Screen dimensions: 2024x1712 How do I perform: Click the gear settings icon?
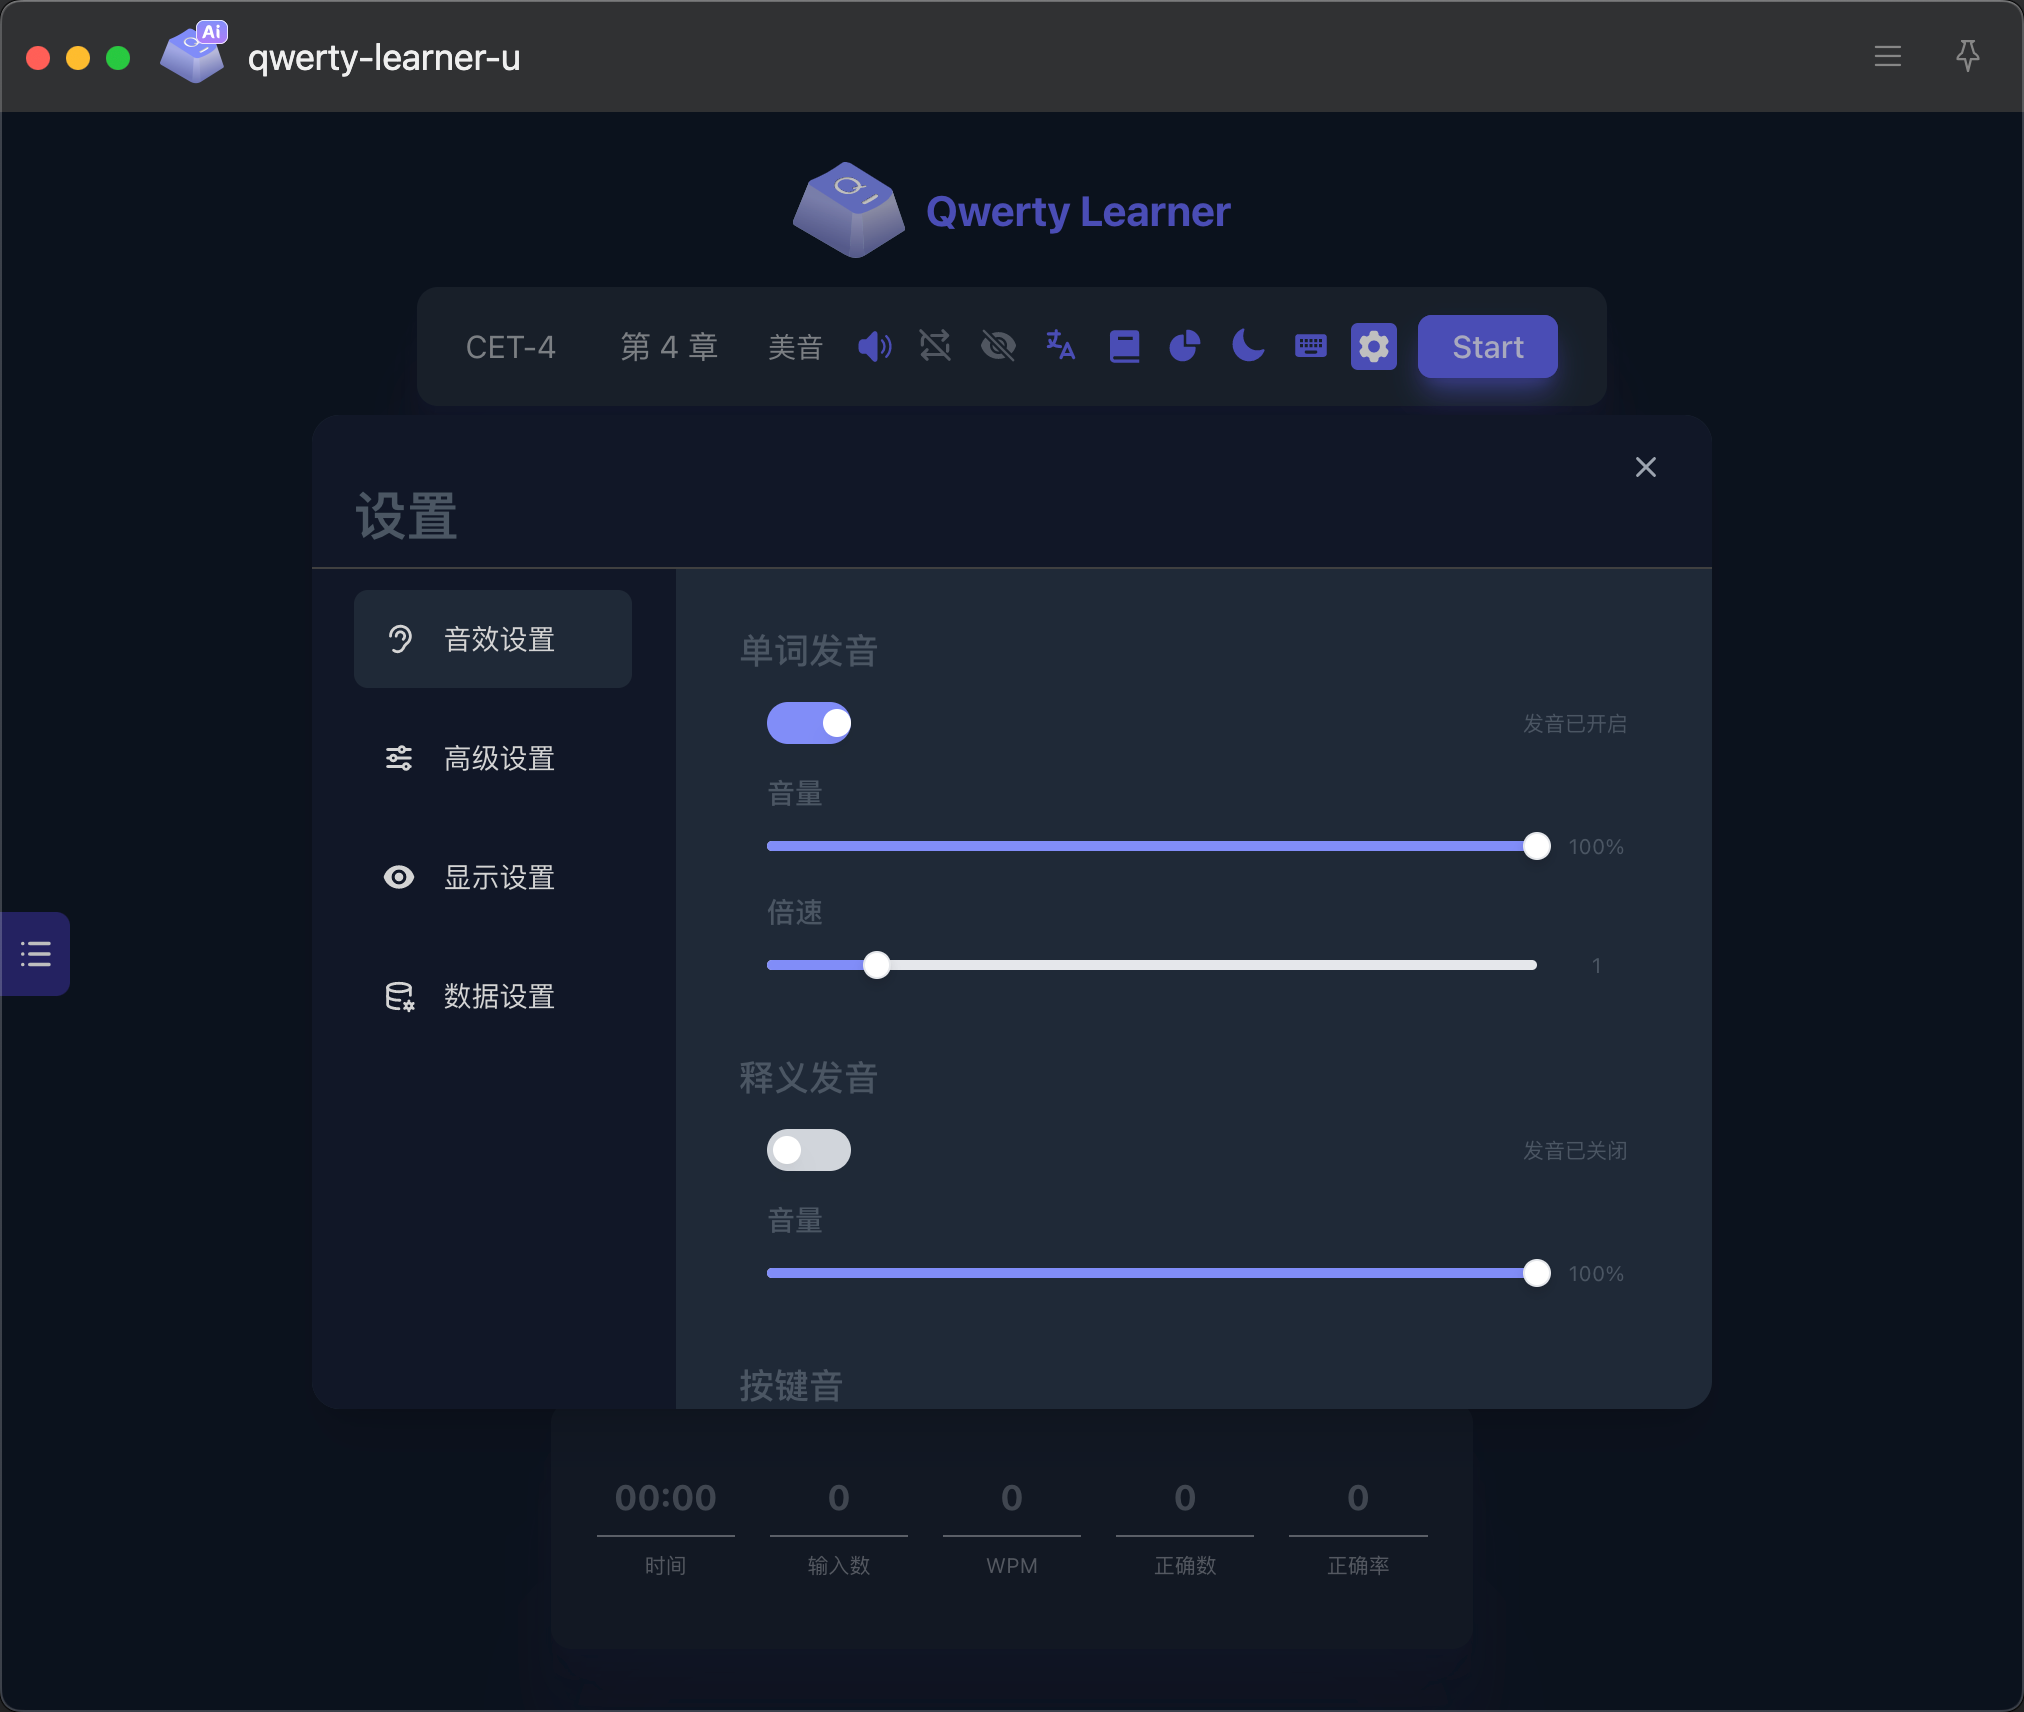click(x=1373, y=347)
